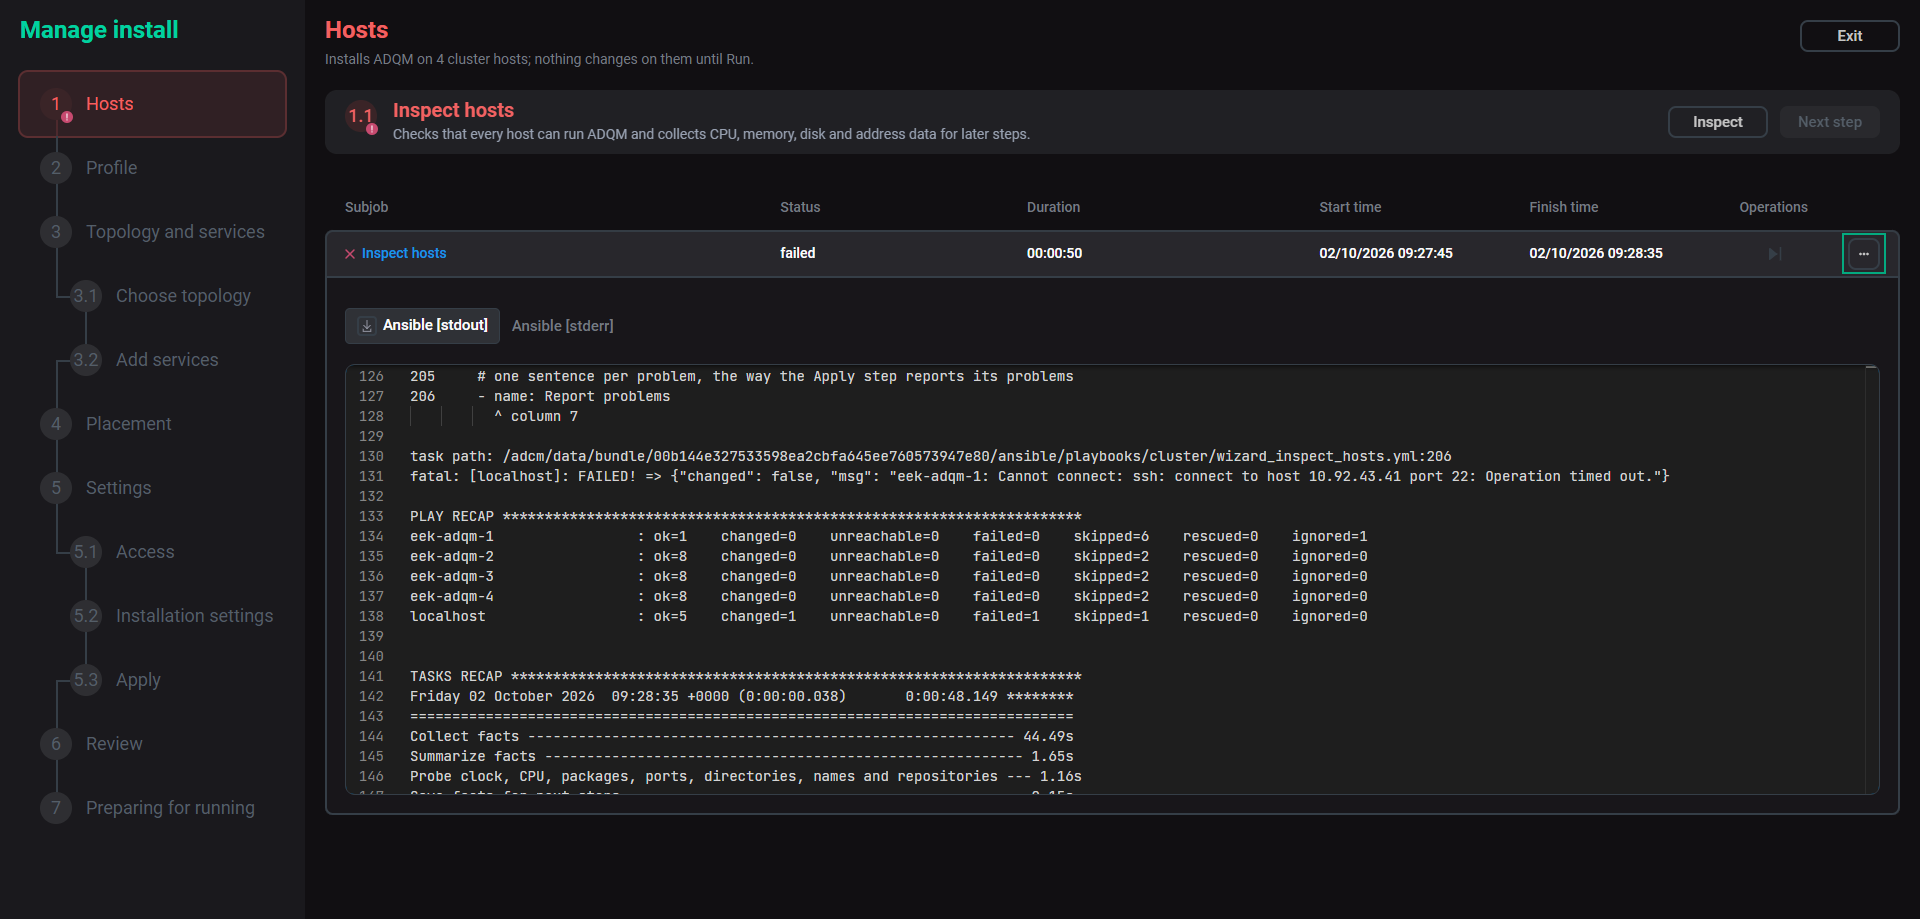1920x919 pixels.
Task: Click the Inspect hosts section heading
Action: coord(453,110)
